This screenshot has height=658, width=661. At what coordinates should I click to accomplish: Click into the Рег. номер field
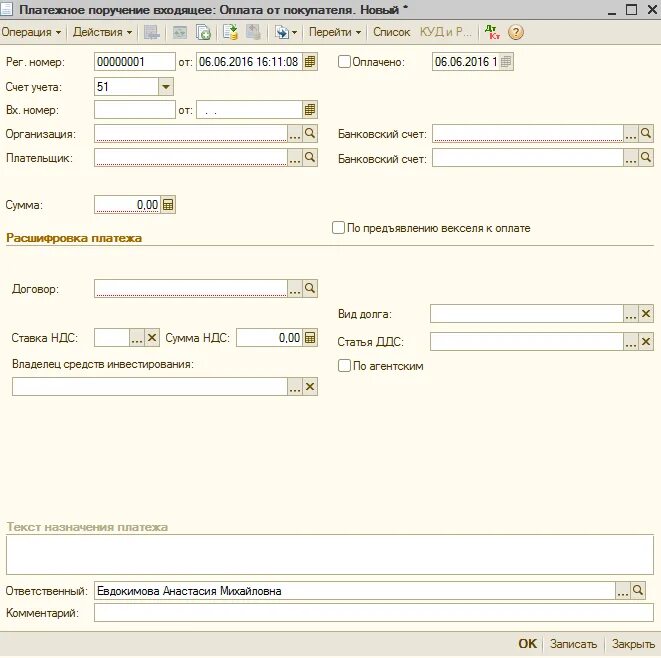point(134,62)
